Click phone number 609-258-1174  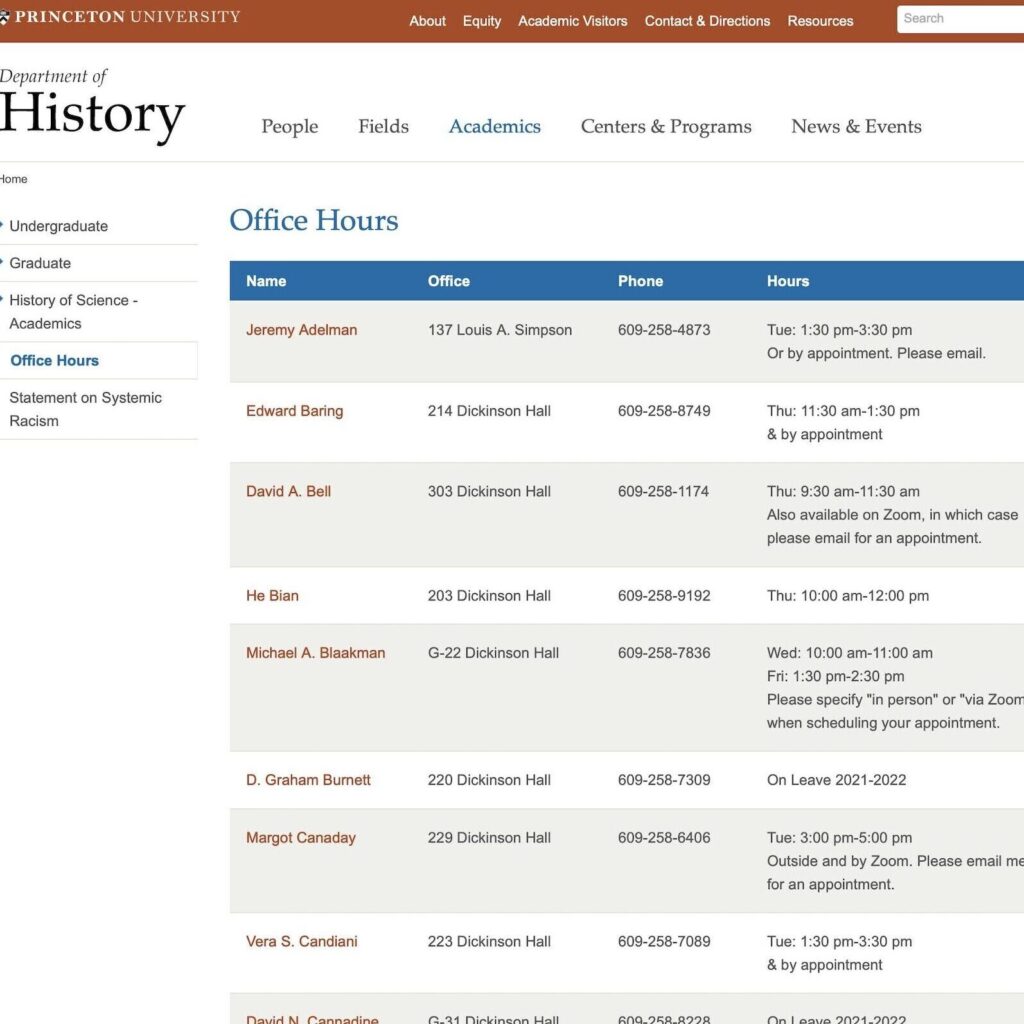point(663,491)
